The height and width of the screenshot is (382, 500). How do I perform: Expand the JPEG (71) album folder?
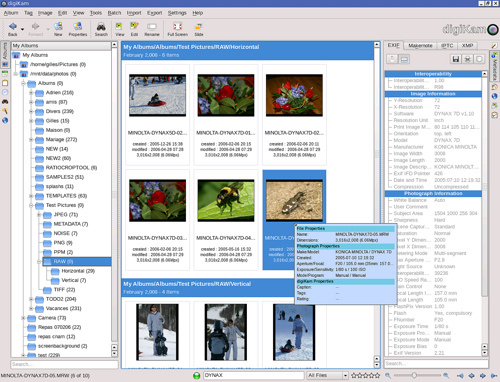(39, 215)
